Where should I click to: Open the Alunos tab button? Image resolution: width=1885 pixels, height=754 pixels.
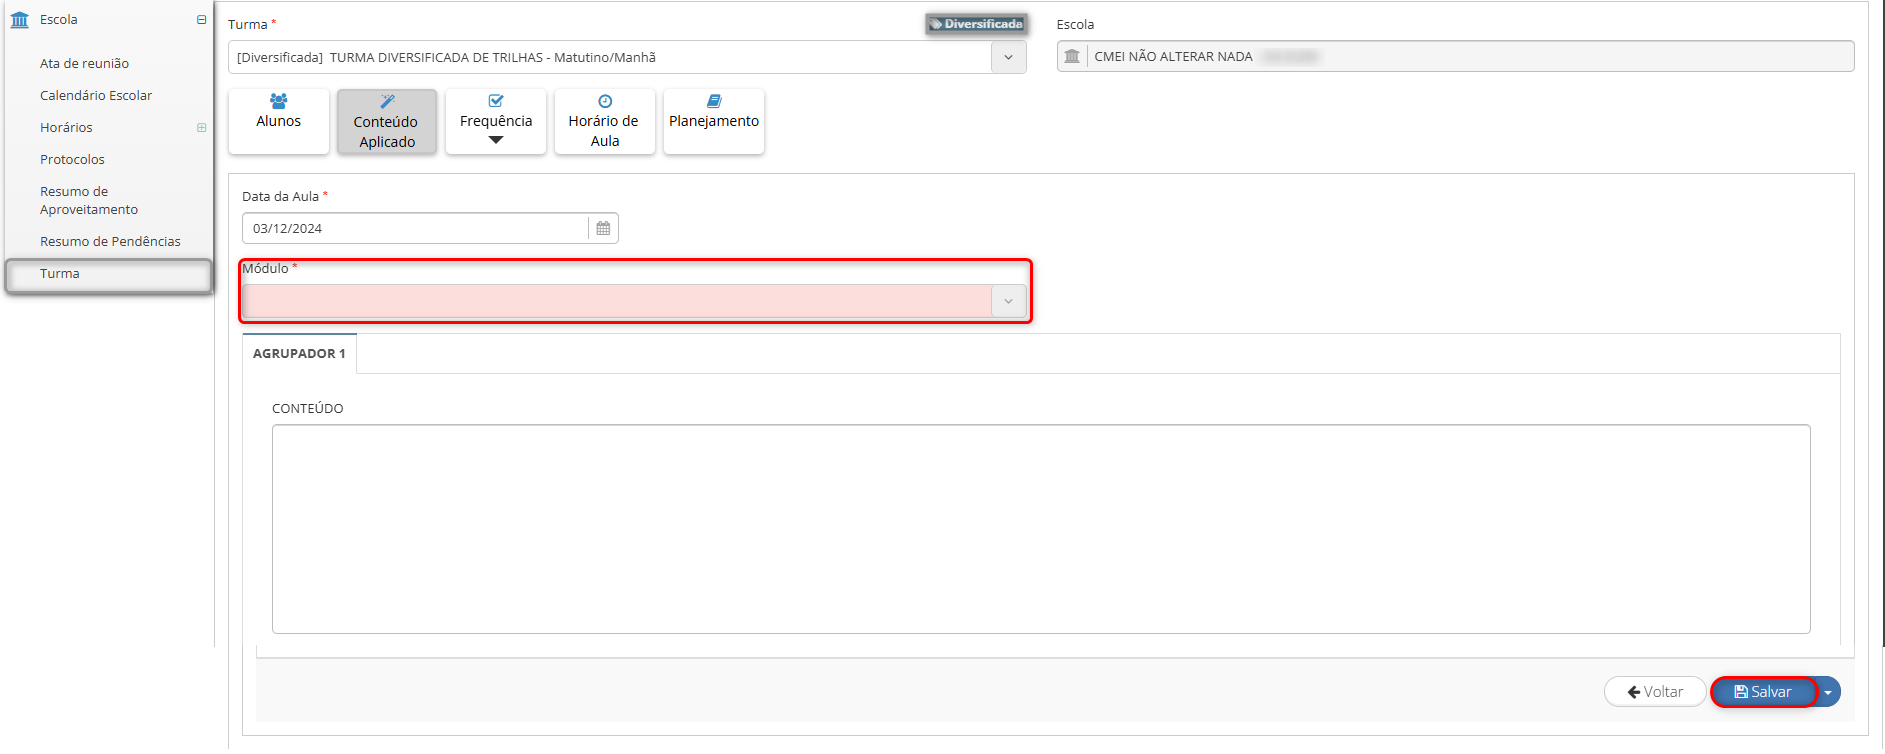tap(278, 121)
